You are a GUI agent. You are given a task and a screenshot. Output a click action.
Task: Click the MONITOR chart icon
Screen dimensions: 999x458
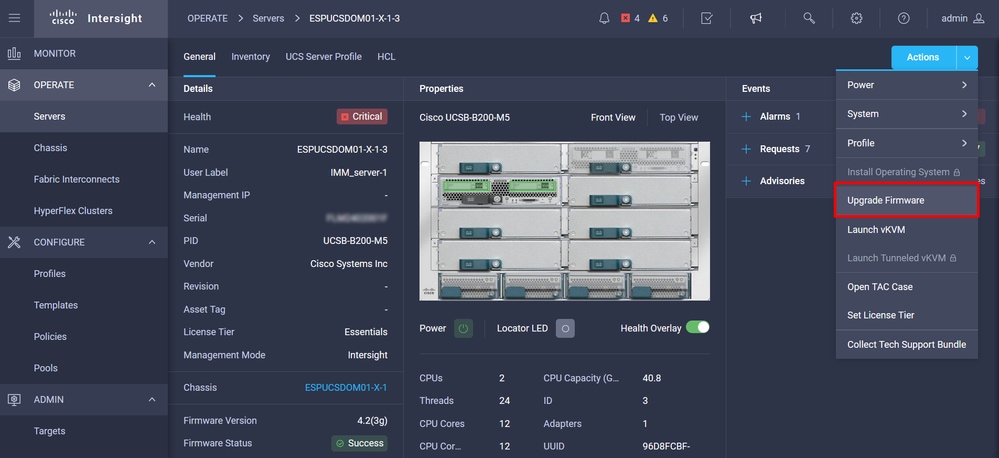point(14,54)
